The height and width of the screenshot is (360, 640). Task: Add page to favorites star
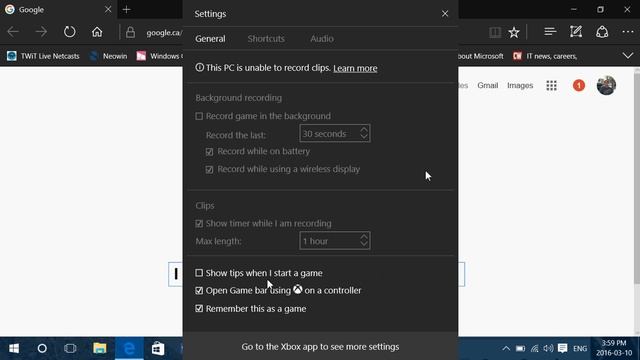514,32
